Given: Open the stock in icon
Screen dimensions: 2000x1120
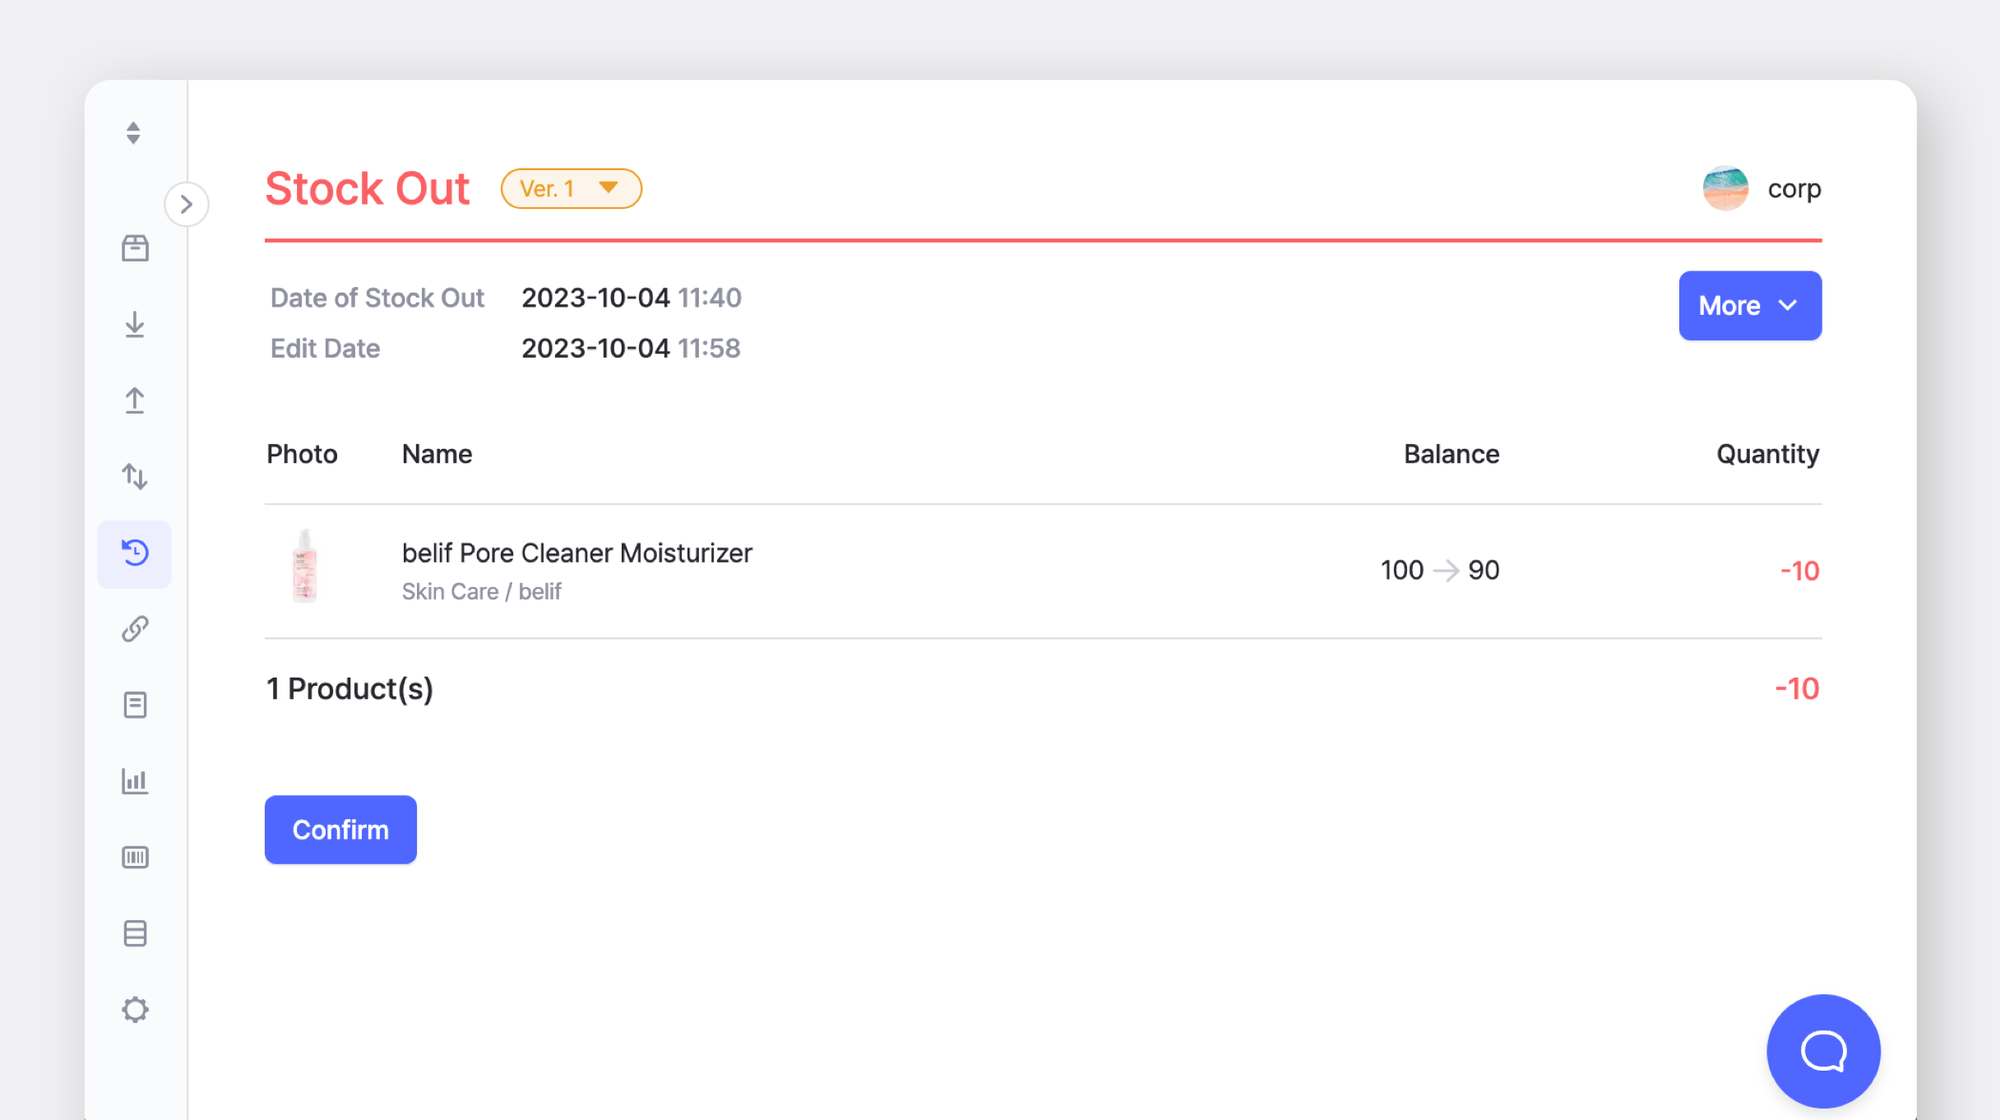Looking at the screenshot, I should [x=133, y=324].
